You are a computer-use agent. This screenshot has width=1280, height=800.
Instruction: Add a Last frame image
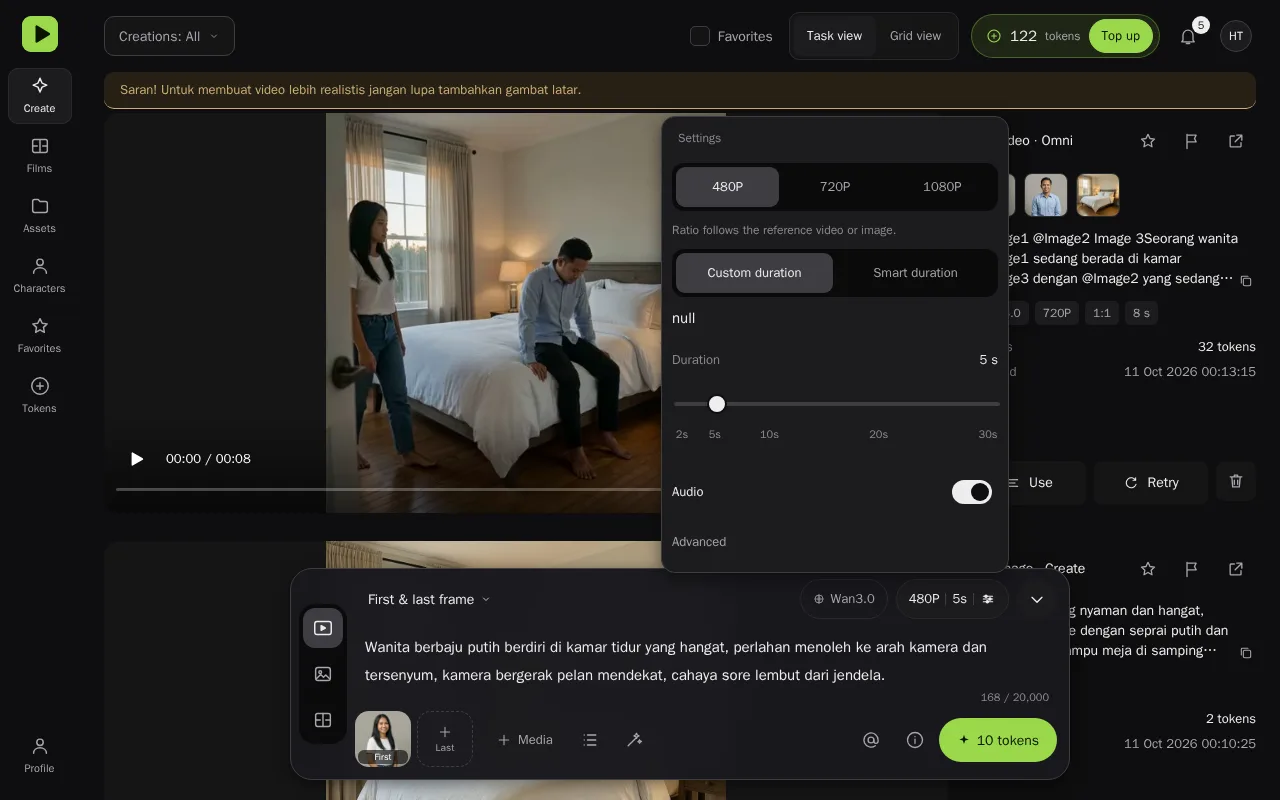click(445, 739)
